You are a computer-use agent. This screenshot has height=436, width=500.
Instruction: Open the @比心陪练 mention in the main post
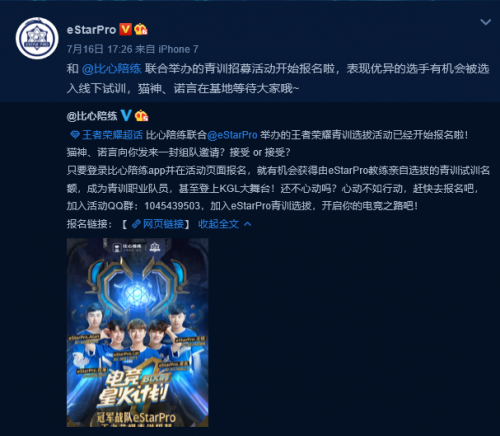[x=111, y=69]
